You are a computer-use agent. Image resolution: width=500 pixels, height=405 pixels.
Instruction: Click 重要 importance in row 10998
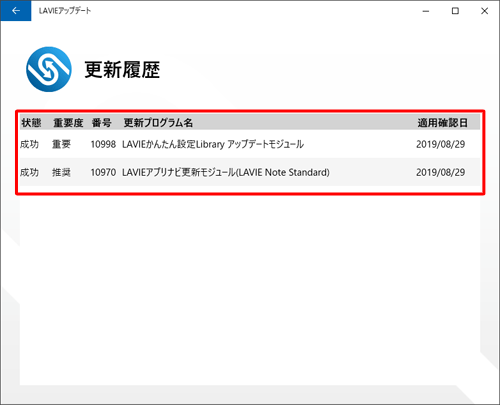[x=61, y=144]
